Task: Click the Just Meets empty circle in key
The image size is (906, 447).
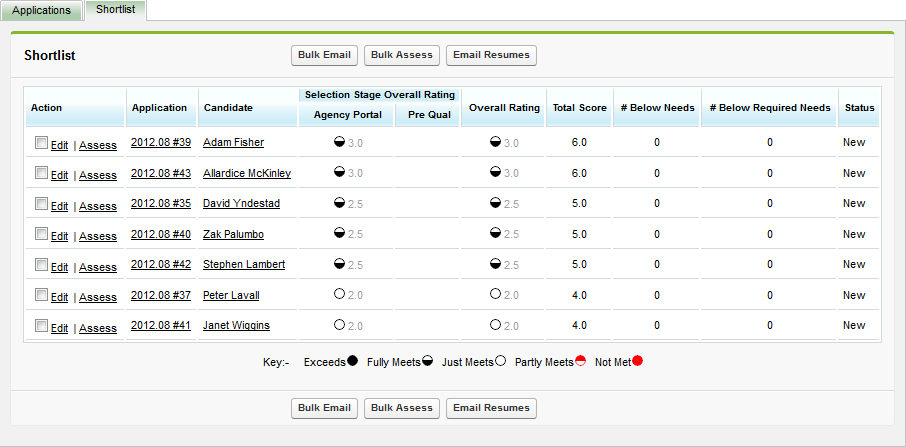Action: pyautogui.click(x=500, y=361)
